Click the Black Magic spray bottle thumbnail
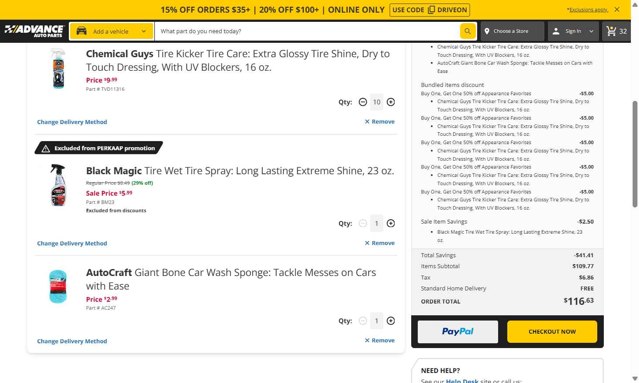The image size is (639, 383). point(58,185)
